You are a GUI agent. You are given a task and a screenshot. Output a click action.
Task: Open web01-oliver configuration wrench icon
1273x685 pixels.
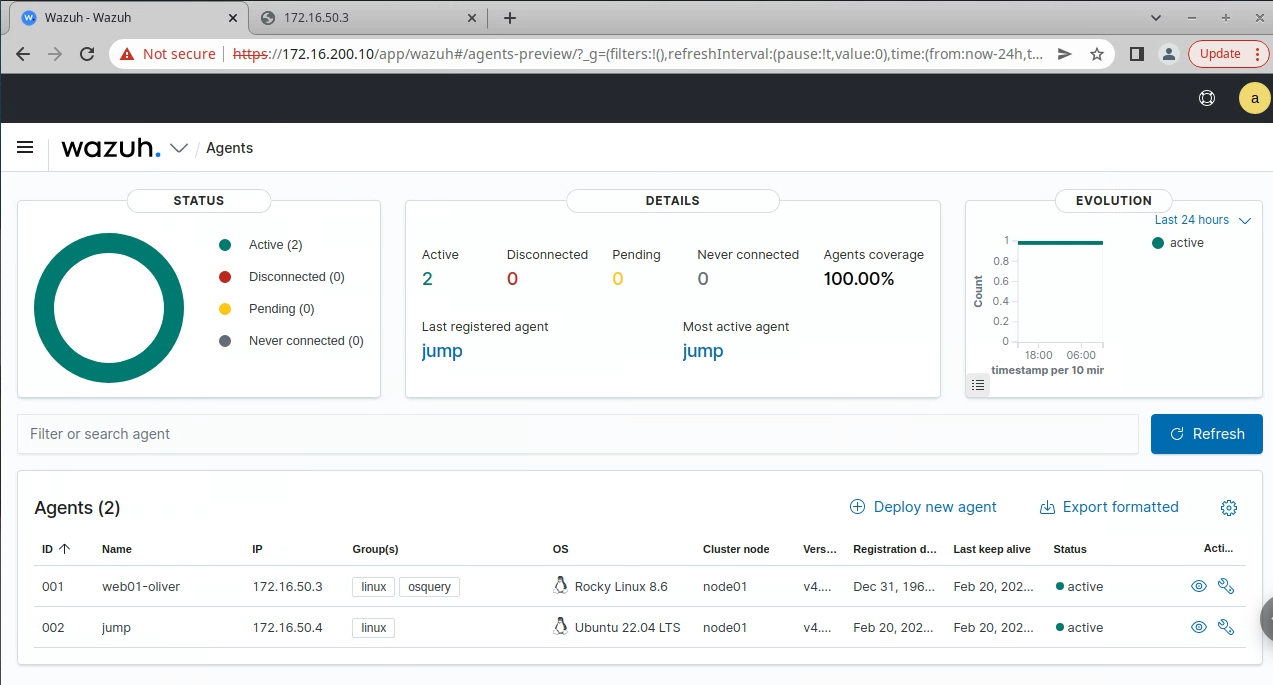pyautogui.click(x=1226, y=587)
